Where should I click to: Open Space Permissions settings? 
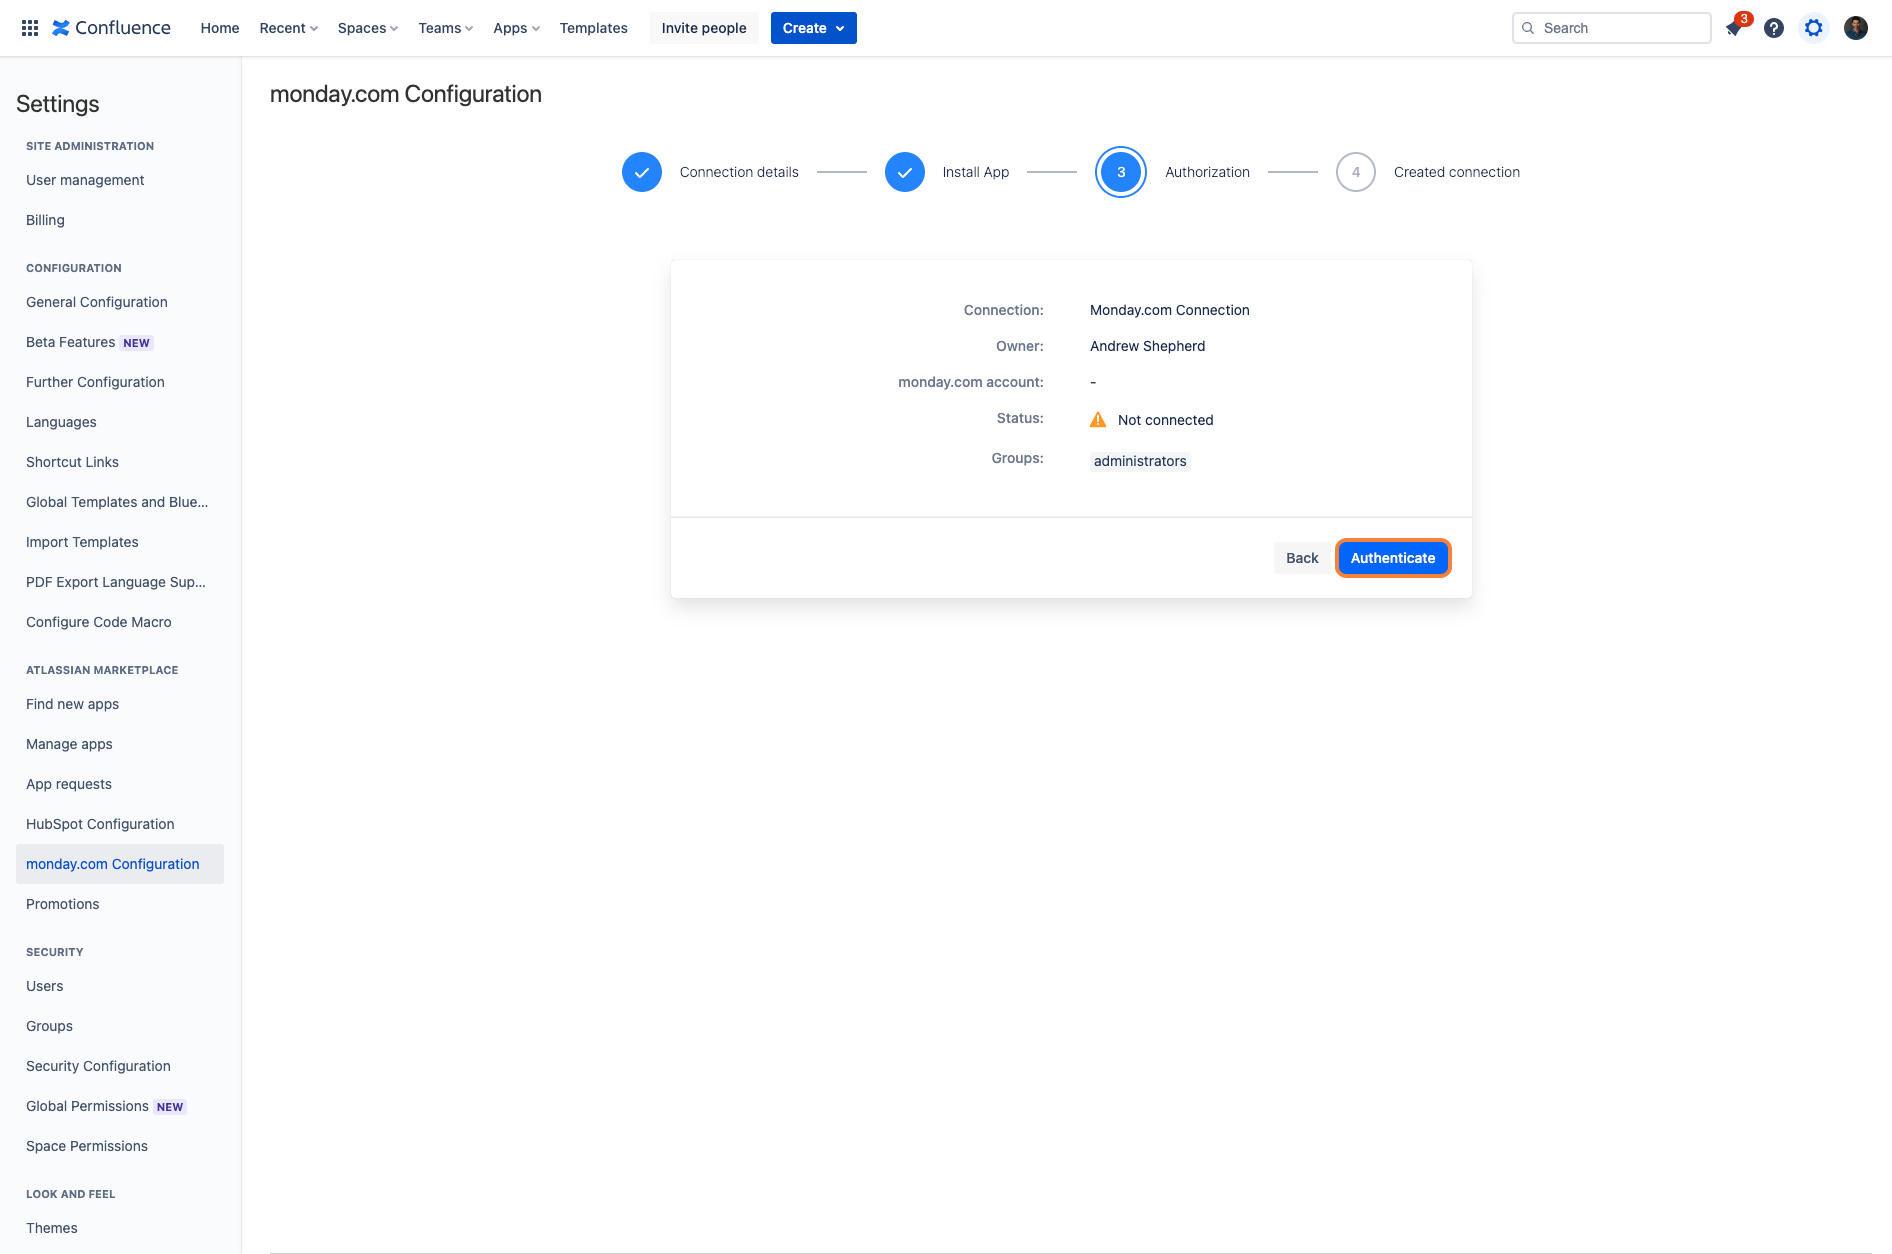pos(120,1146)
